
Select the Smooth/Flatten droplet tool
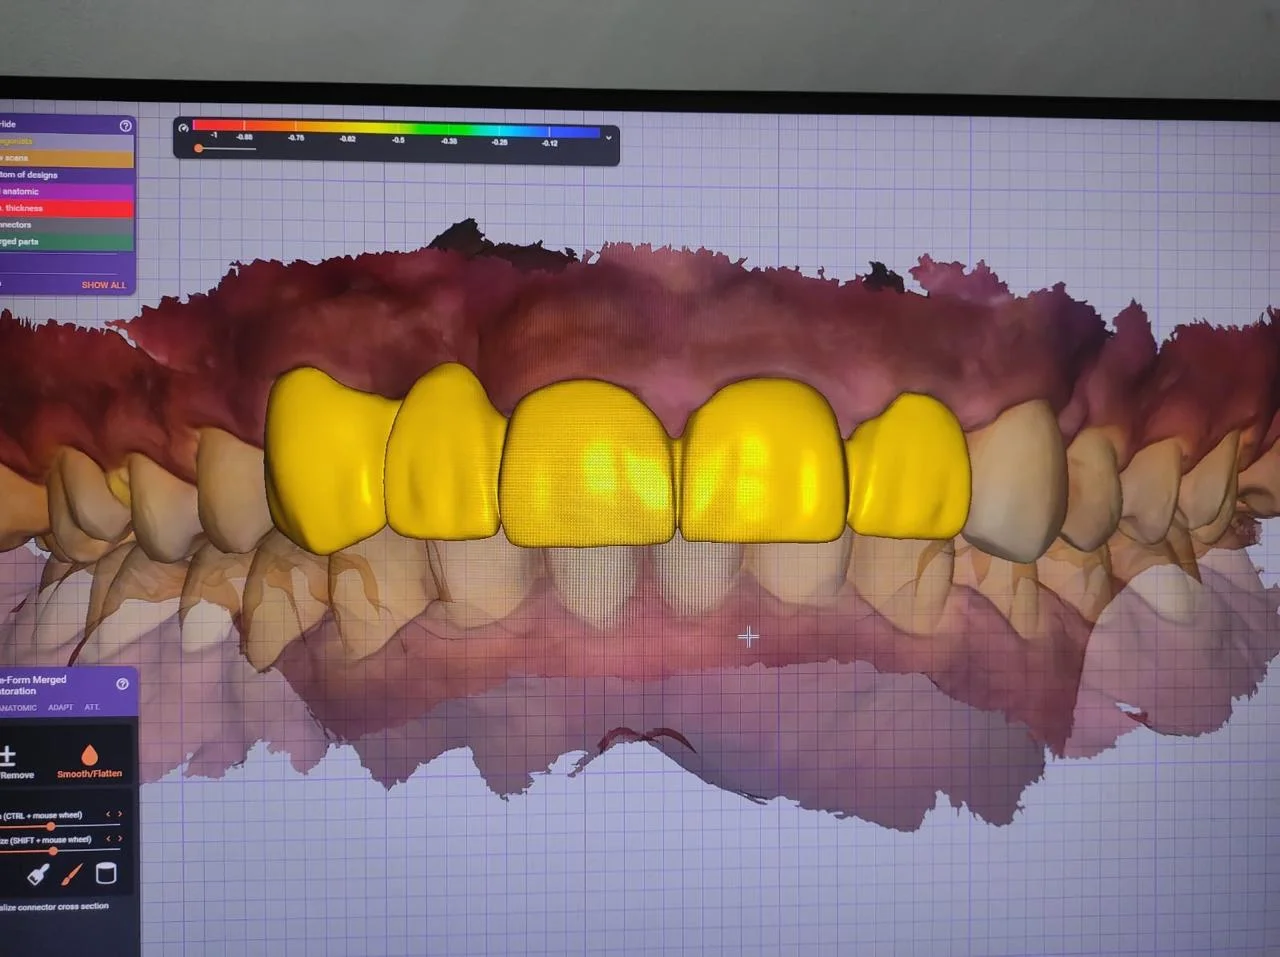click(90, 756)
